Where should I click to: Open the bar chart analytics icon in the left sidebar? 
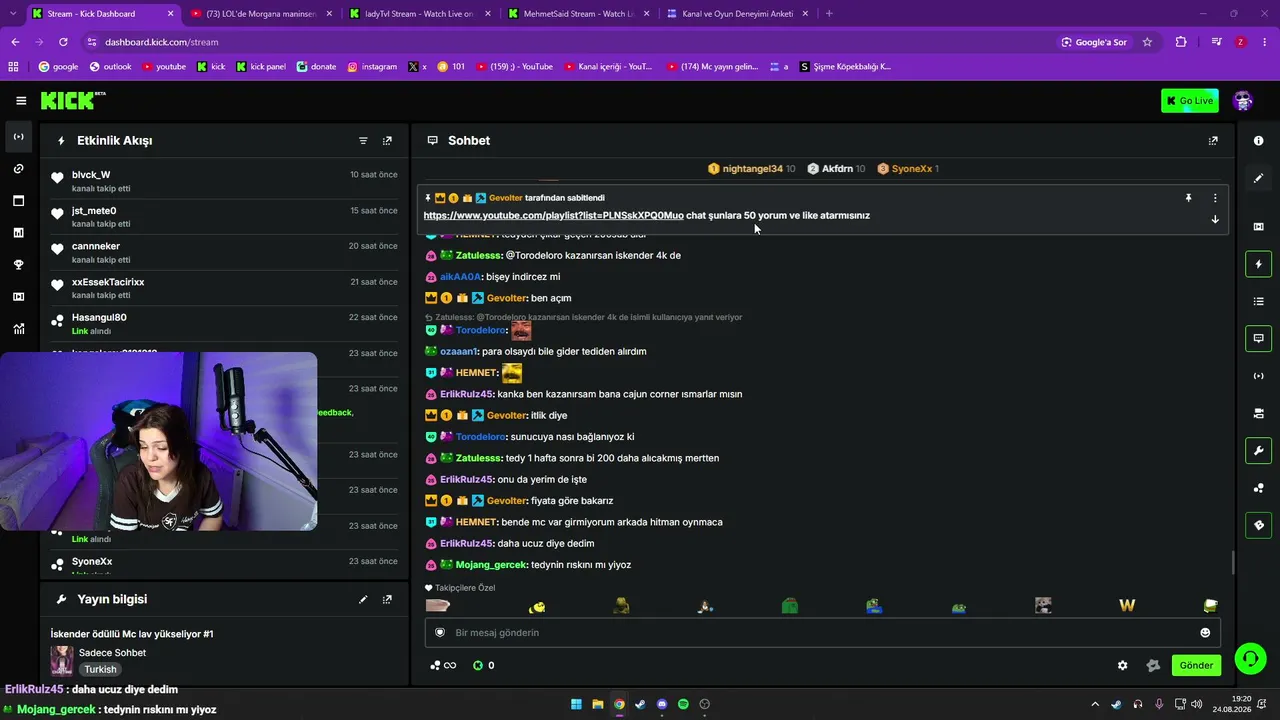18,233
